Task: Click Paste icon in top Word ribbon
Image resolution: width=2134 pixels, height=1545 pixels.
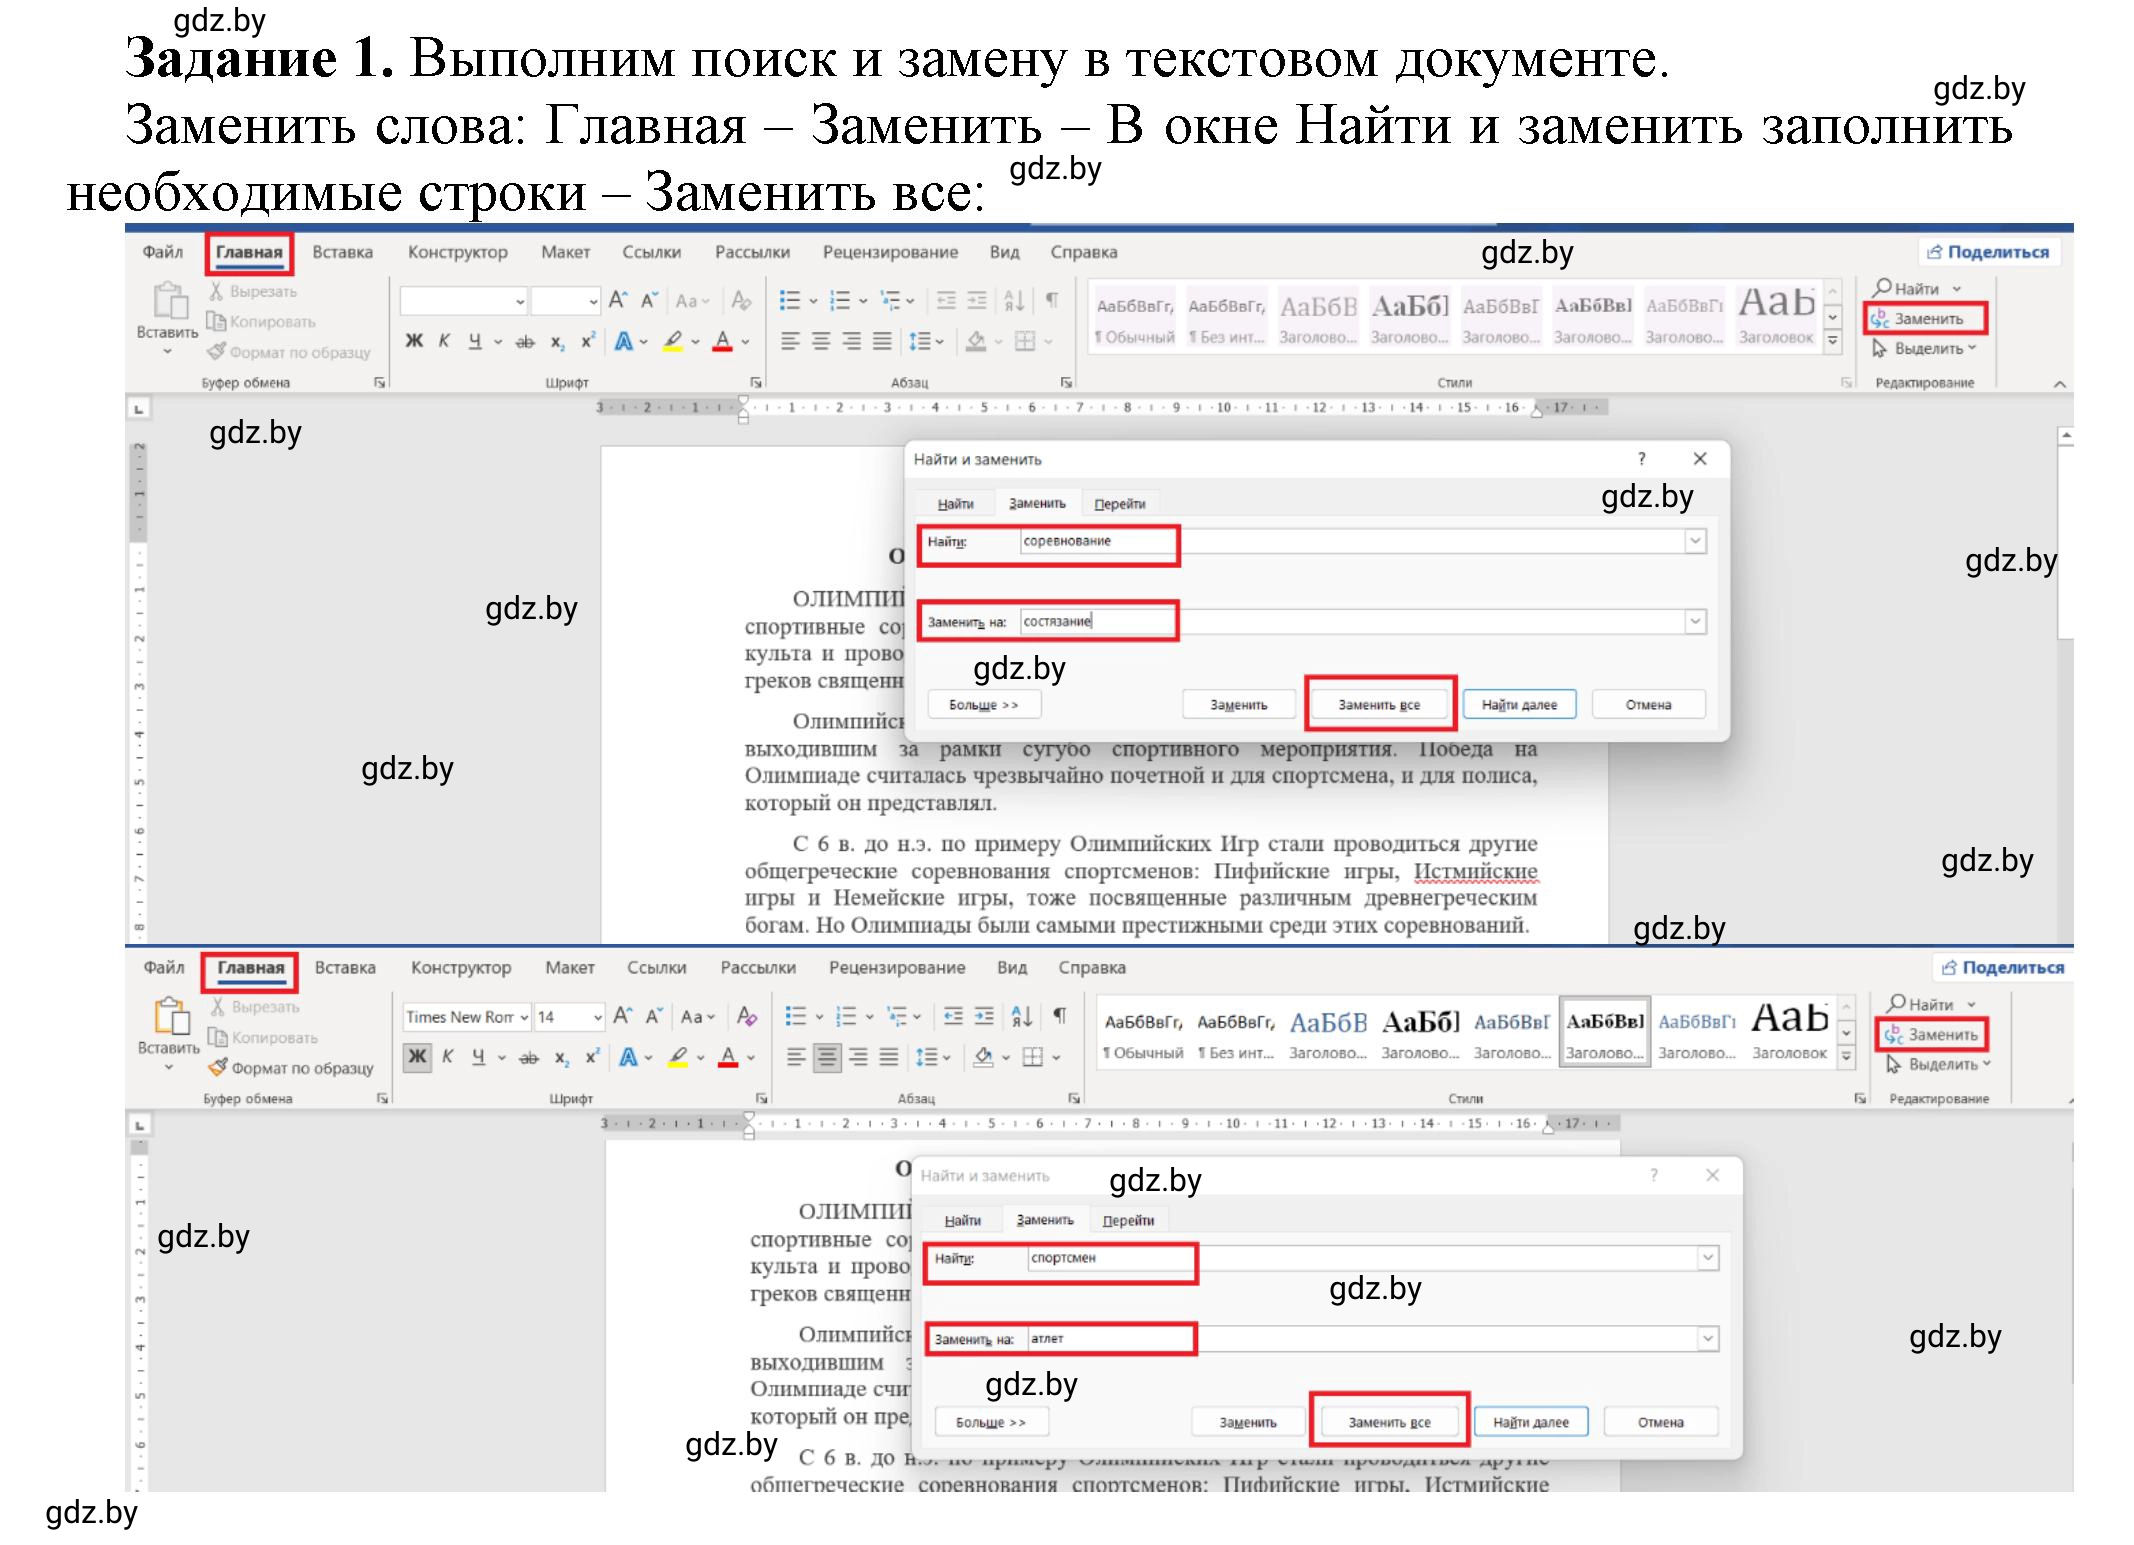Action: 169,300
